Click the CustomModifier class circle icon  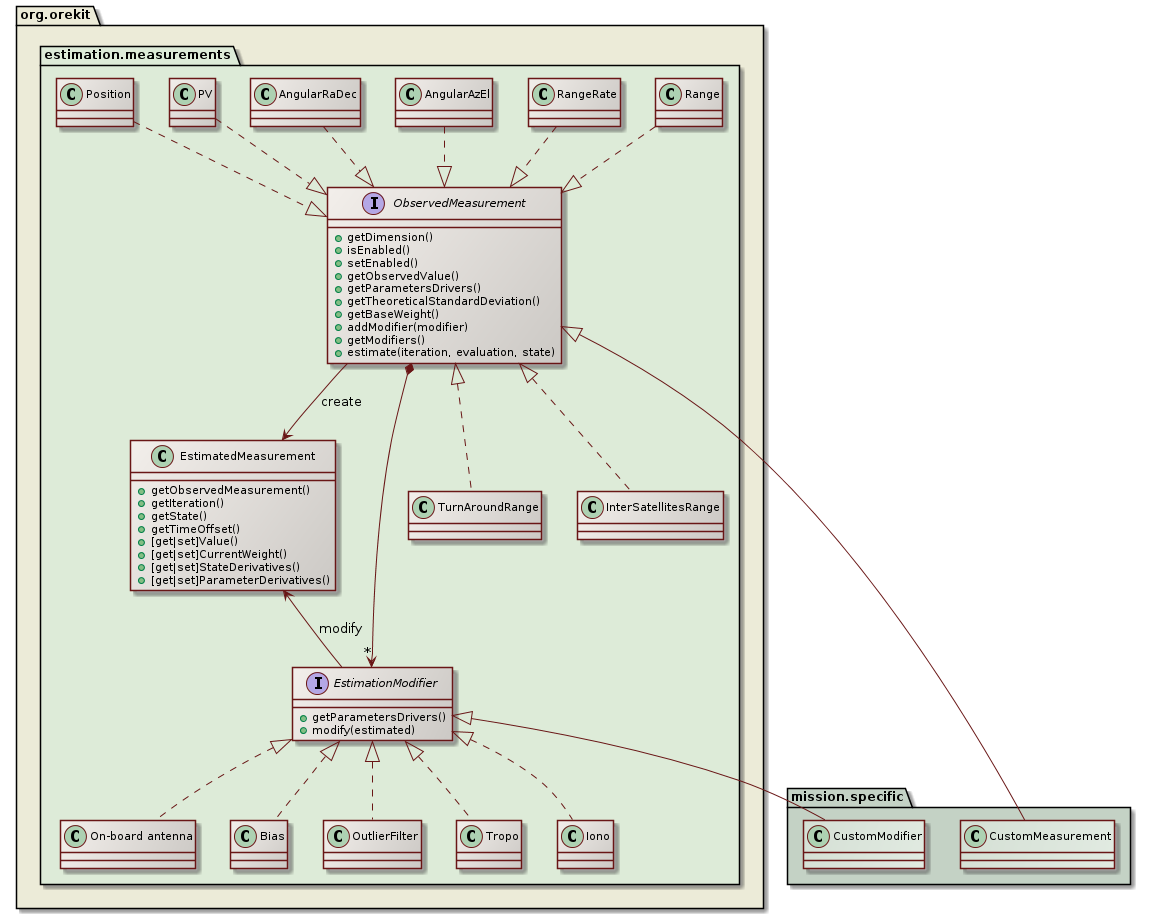[817, 837]
